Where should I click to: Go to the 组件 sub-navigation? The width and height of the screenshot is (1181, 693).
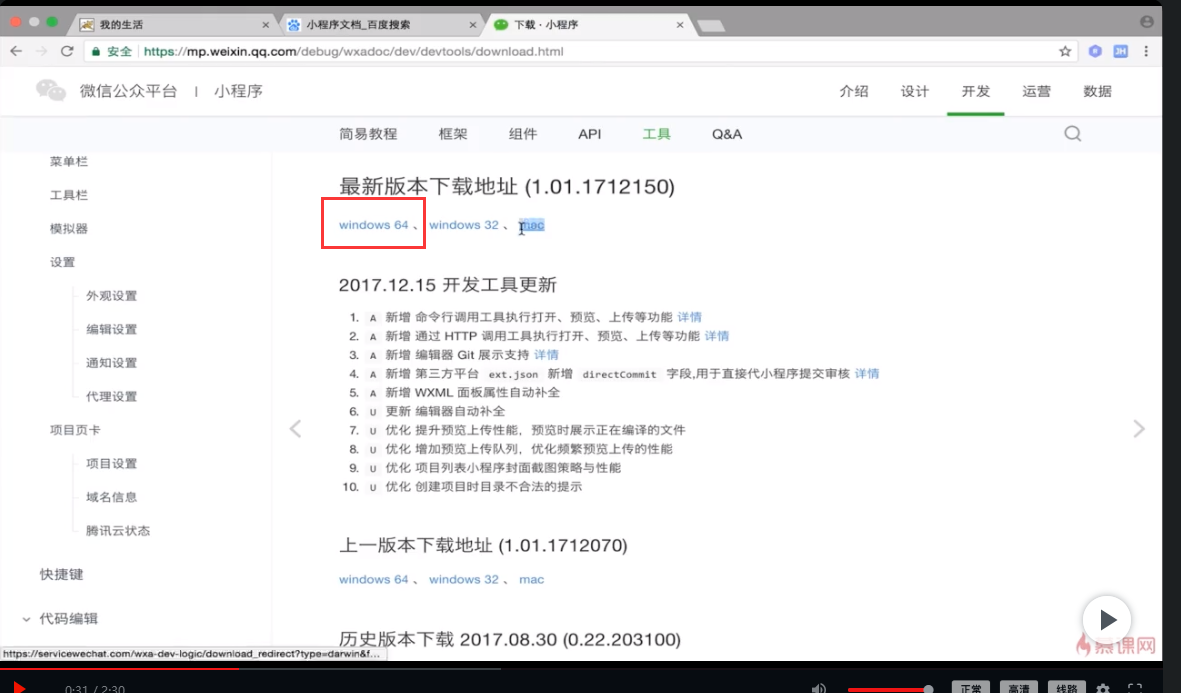coord(523,134)
